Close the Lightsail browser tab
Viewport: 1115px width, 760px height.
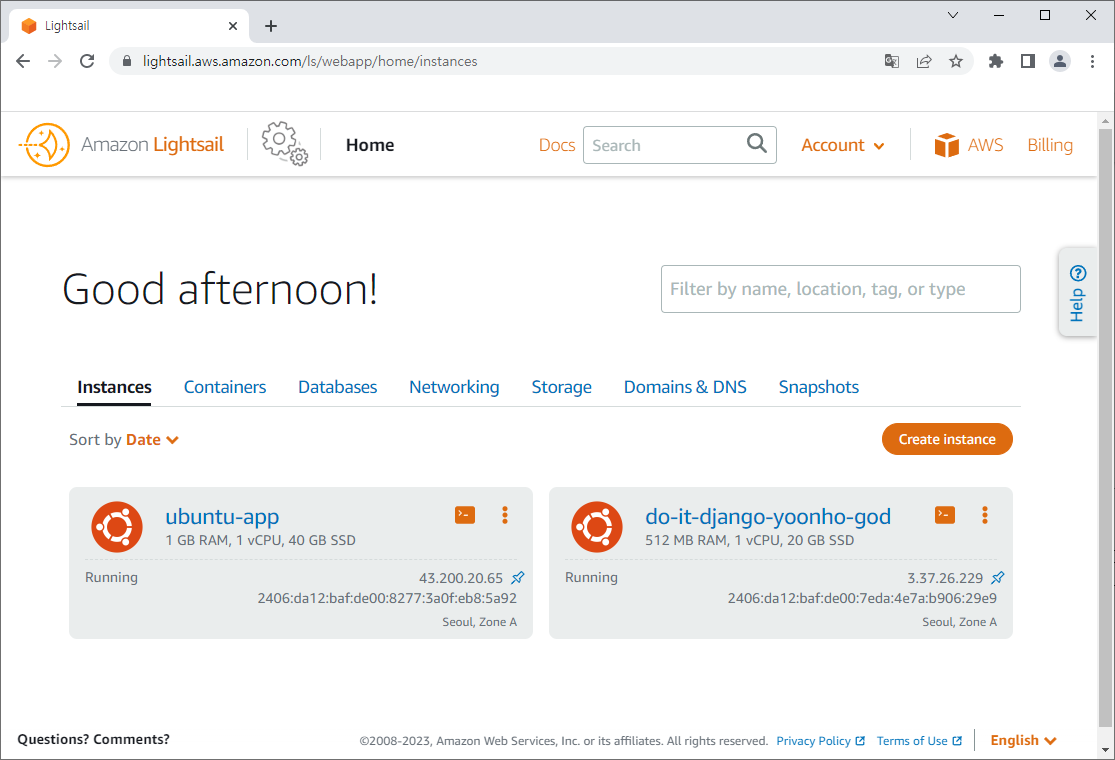[x=233, y=26]
